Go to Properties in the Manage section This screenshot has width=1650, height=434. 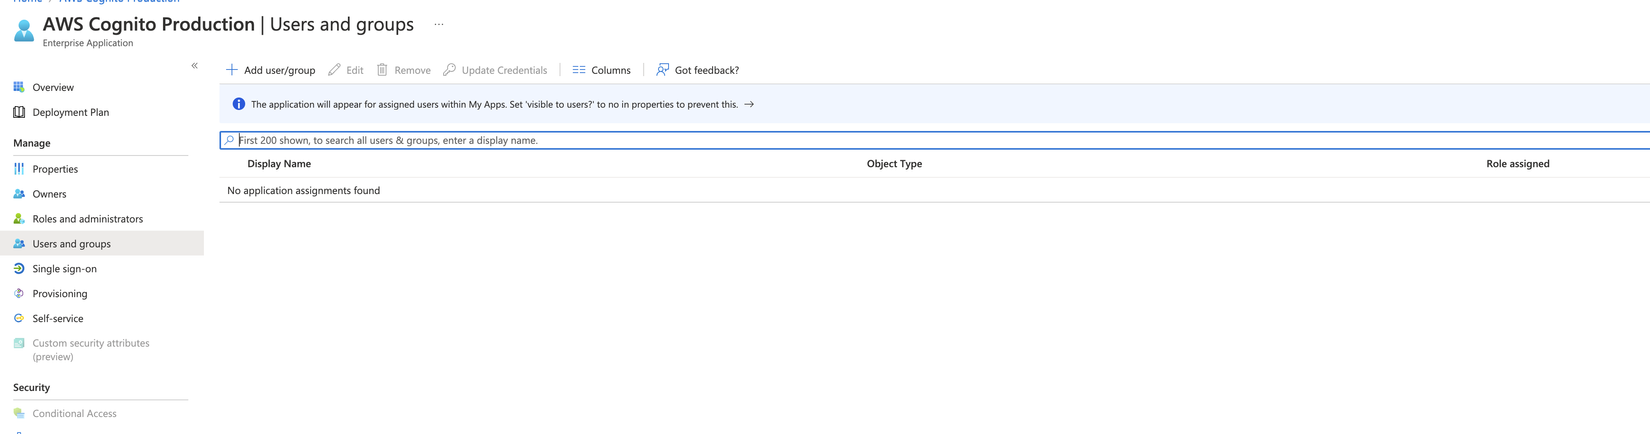[x=55, y=170]
